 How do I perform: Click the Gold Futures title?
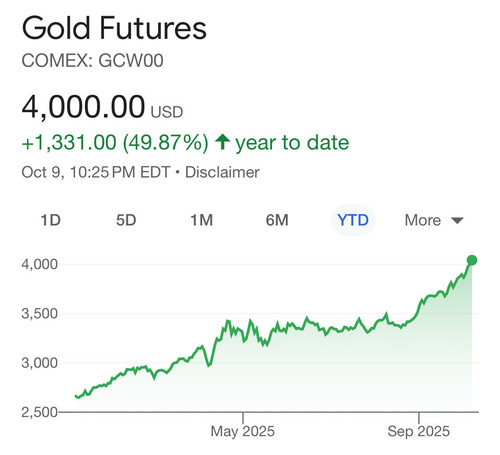point(114,28)
